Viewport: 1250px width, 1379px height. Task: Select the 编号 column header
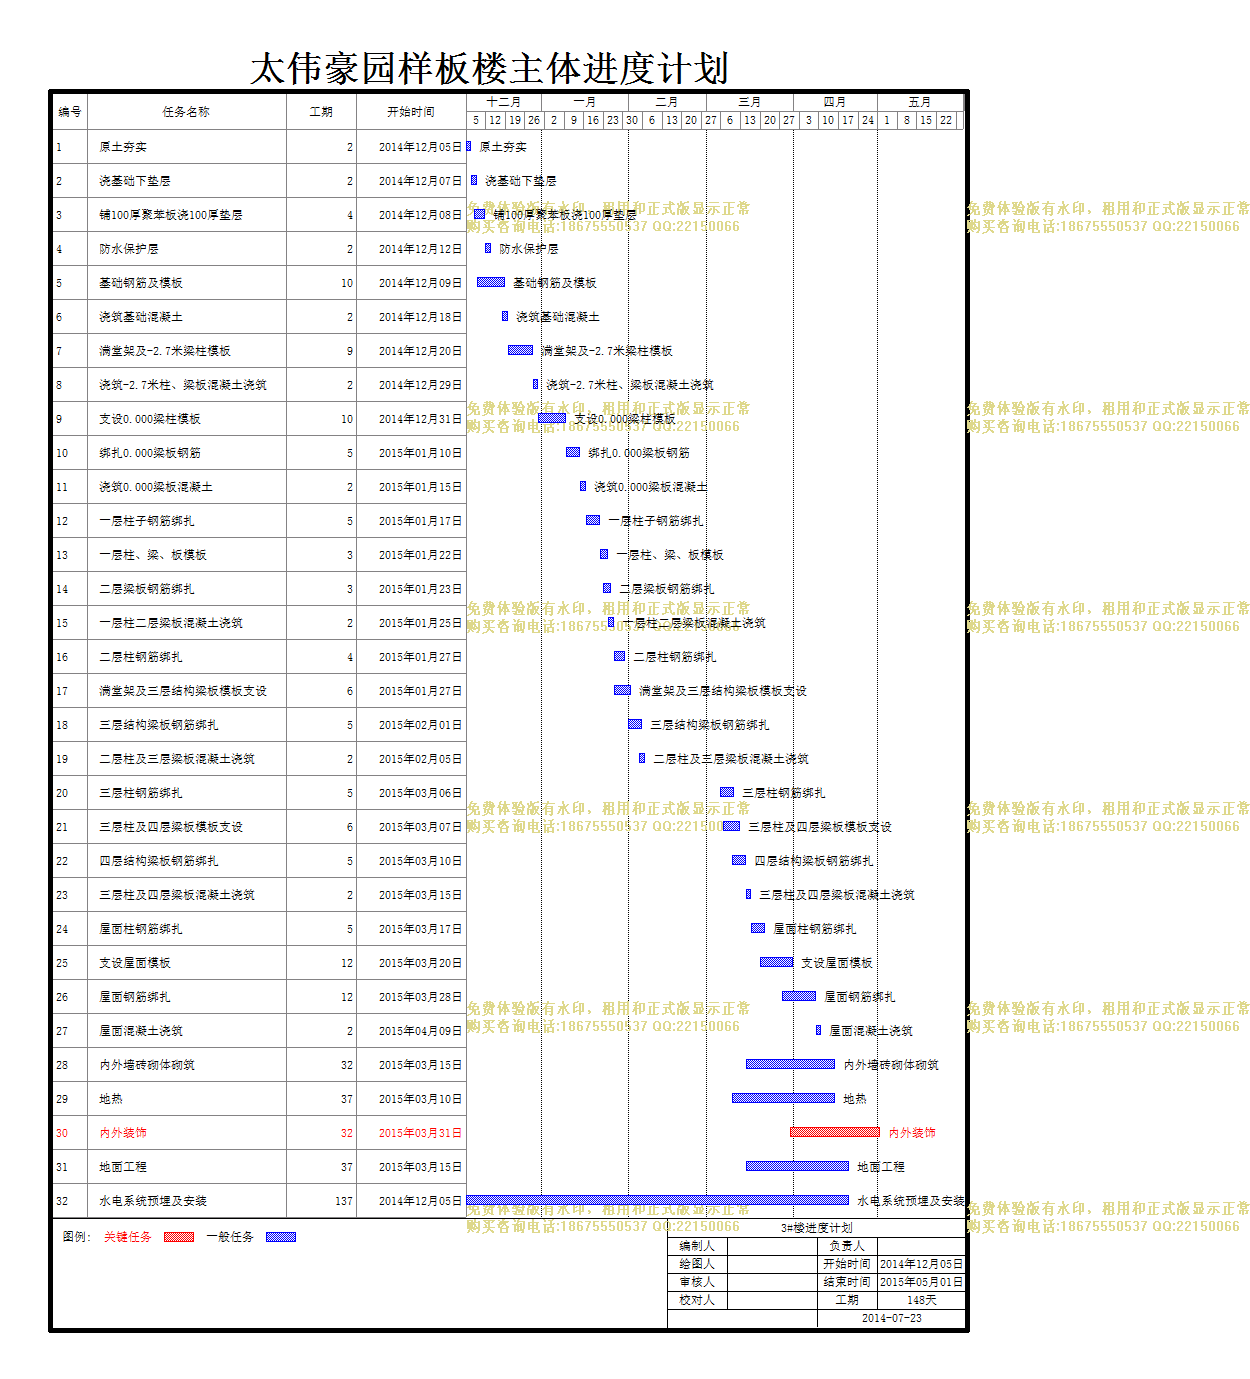coord(70,112)
